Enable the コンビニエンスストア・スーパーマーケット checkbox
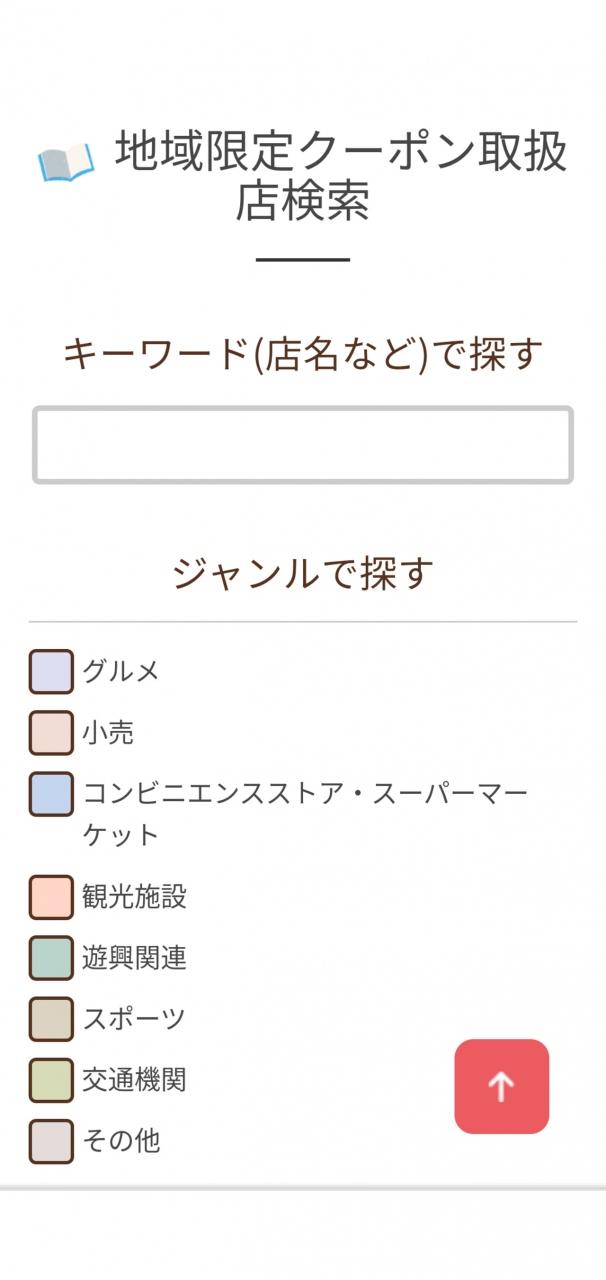The width and height of the screenshot is (606, 1280). pos(51,794)
